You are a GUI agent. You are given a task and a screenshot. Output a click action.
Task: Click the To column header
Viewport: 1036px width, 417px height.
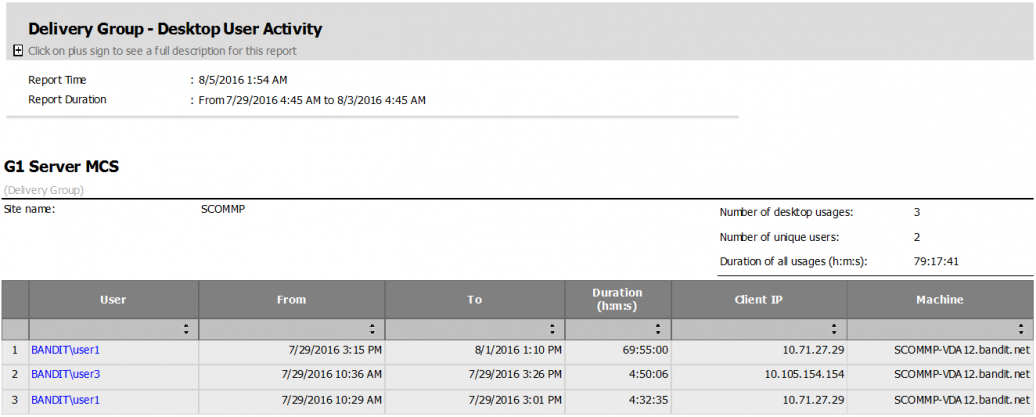tap(474, 299)
